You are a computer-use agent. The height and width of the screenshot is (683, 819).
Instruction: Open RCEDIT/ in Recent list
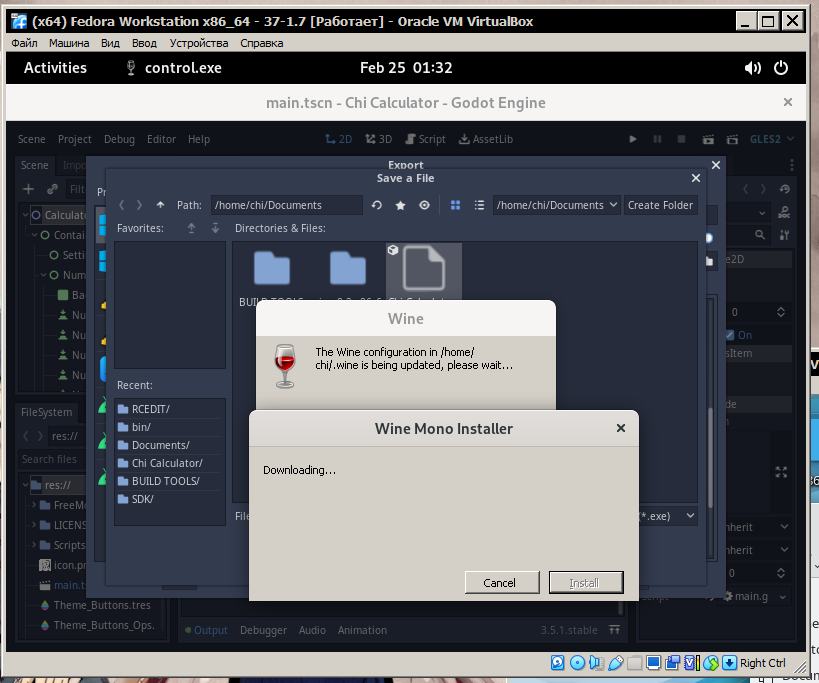tap(170, 409)
